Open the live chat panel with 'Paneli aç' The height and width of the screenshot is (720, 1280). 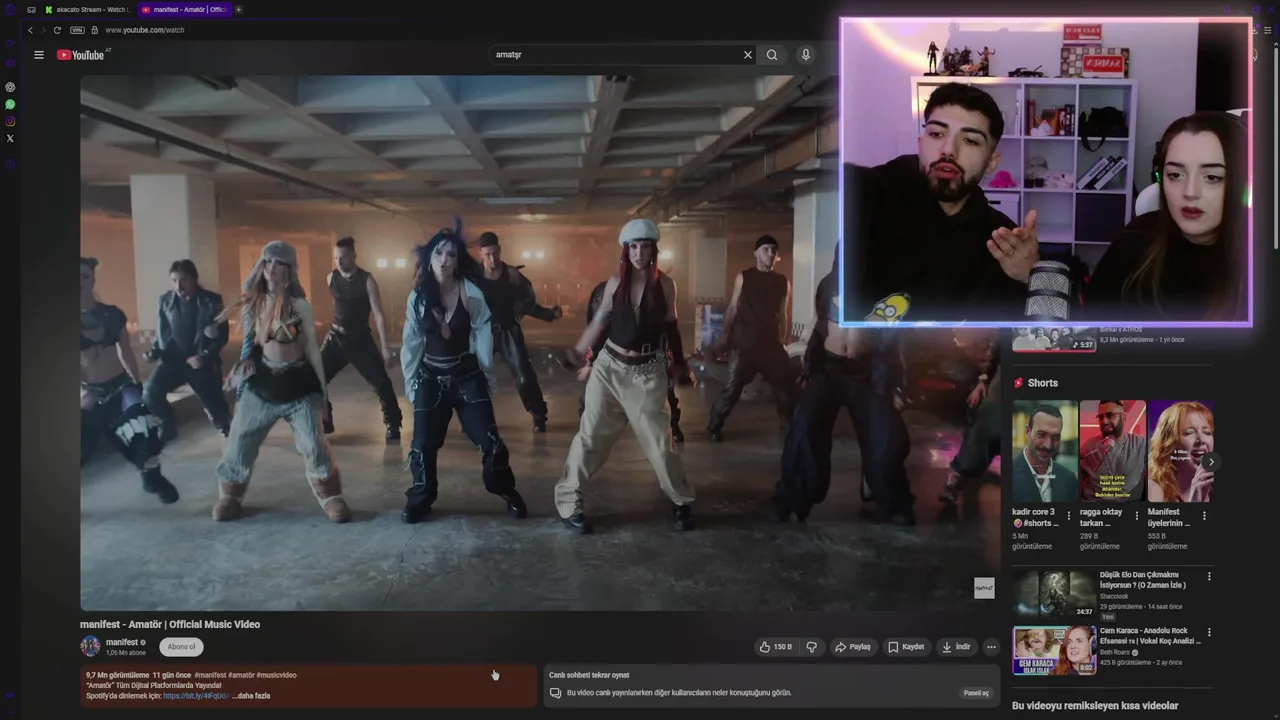[976, 693]
